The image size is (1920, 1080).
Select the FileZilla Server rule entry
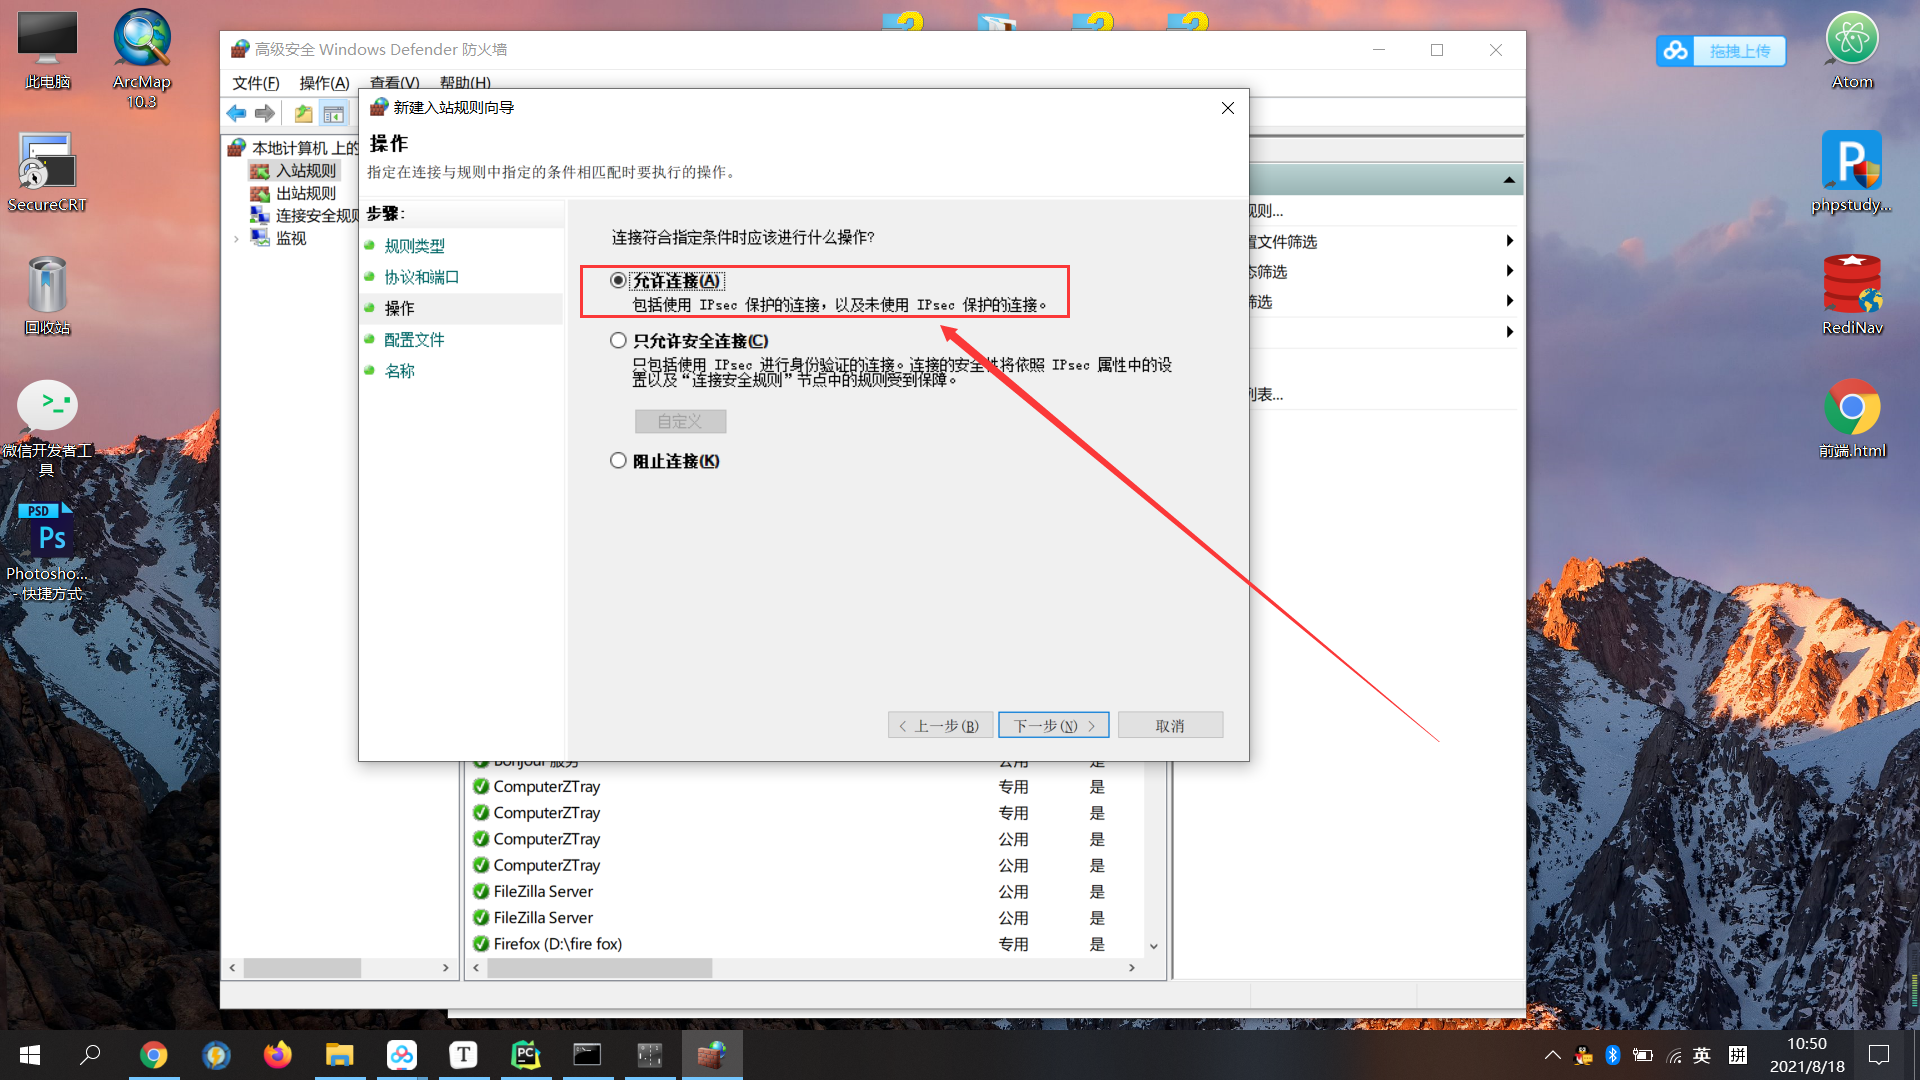point(544,891)
